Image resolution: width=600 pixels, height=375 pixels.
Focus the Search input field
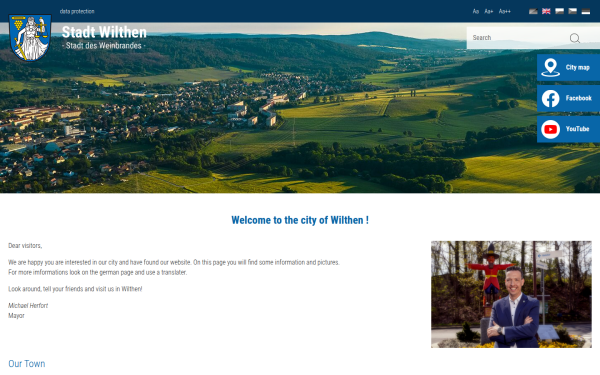pos(518,38)
